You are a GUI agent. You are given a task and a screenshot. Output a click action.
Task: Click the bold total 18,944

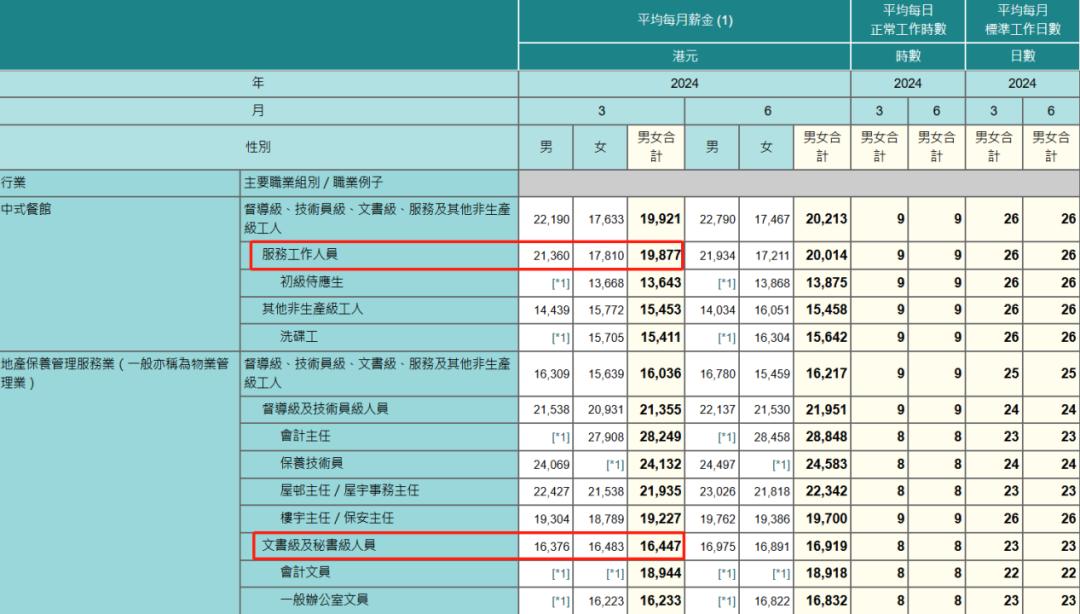coord(660,573)
